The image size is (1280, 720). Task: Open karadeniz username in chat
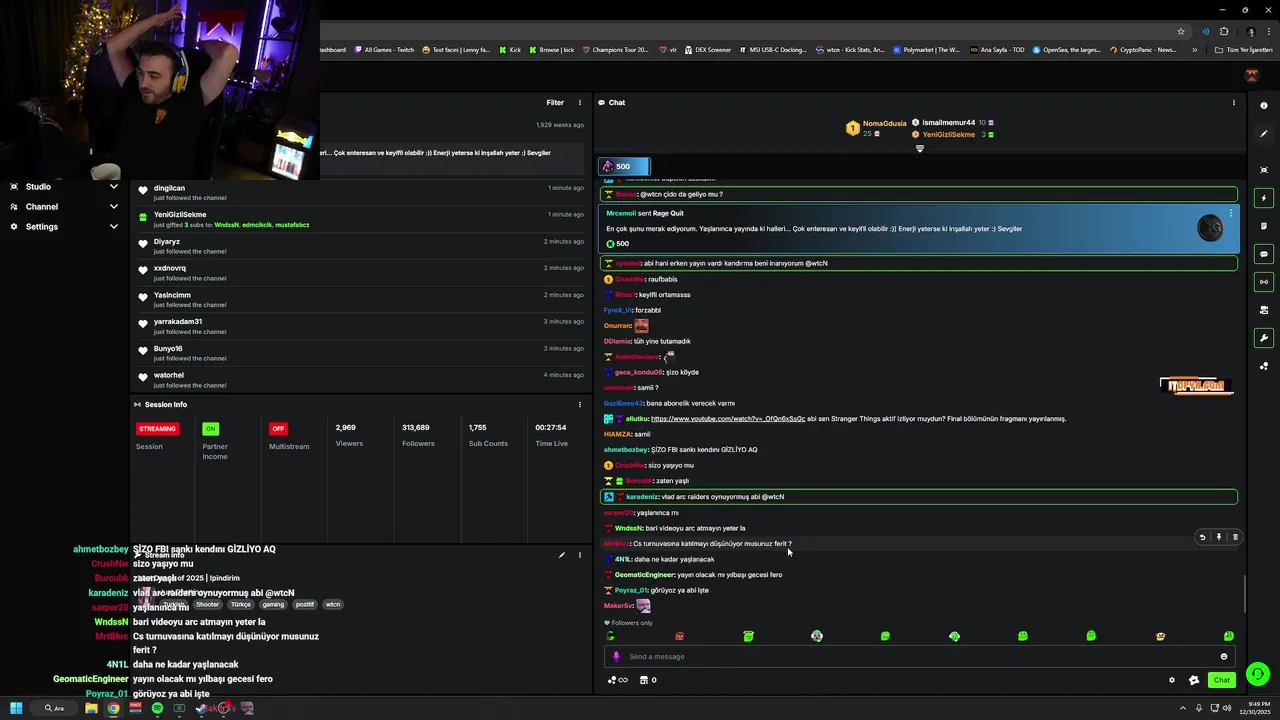pyautogui.click(x=642, y=497)
